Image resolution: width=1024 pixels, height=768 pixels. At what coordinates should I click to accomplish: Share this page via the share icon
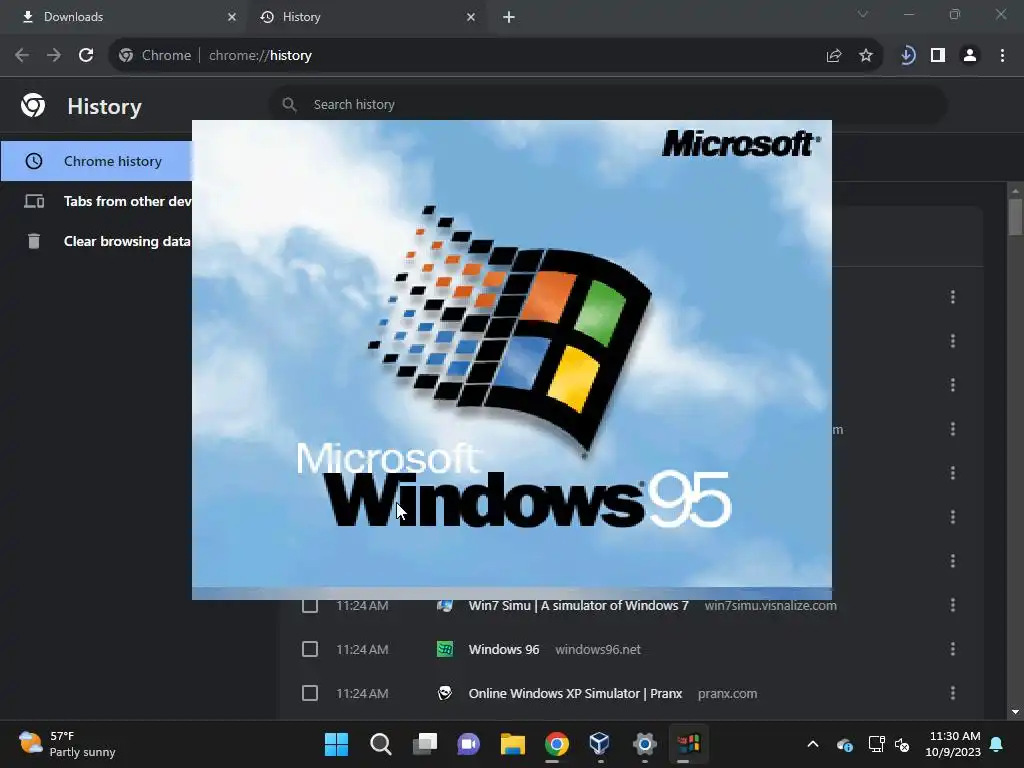click(x=834, y=56)
